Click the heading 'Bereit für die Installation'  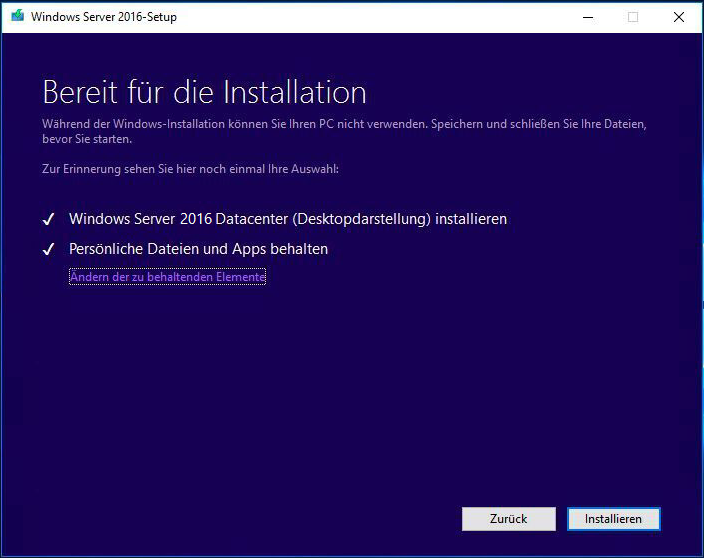(204, 92)
